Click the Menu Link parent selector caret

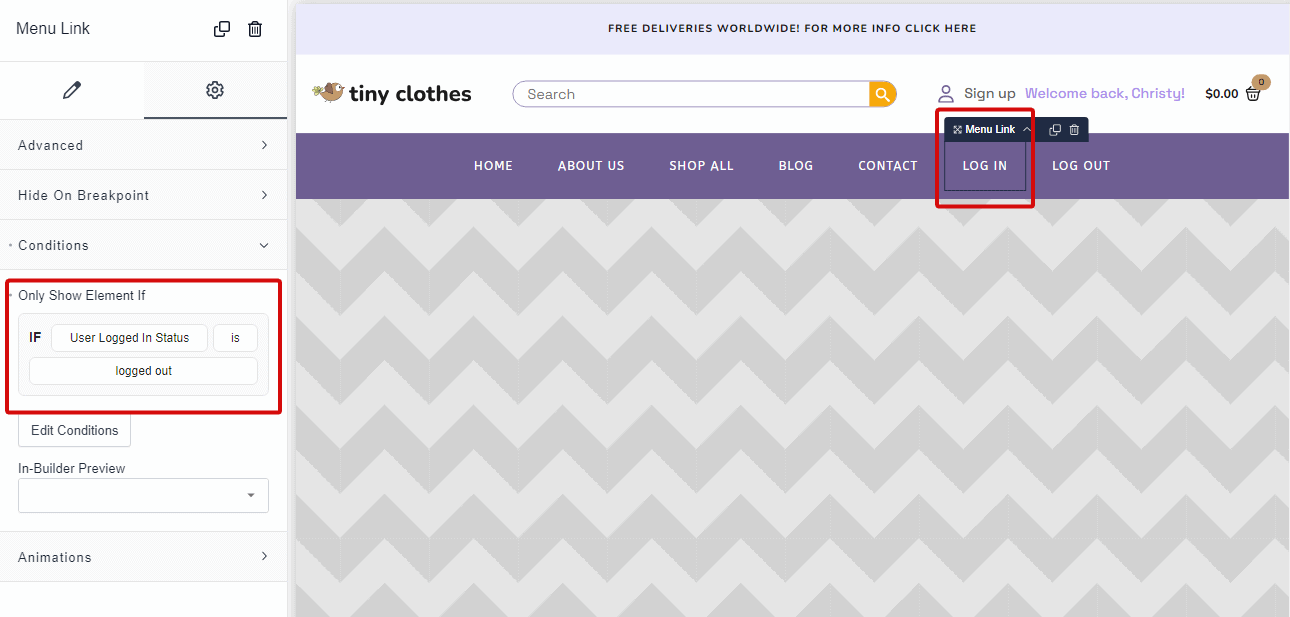[1026, 130]
